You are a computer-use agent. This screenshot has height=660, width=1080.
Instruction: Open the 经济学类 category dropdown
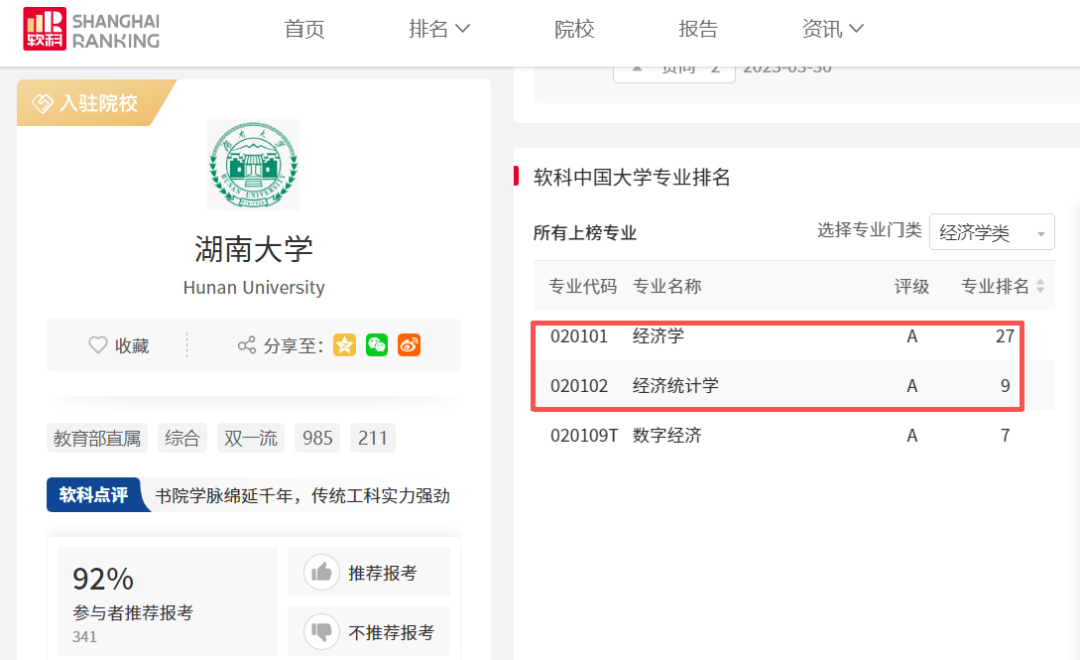(991, 231)
